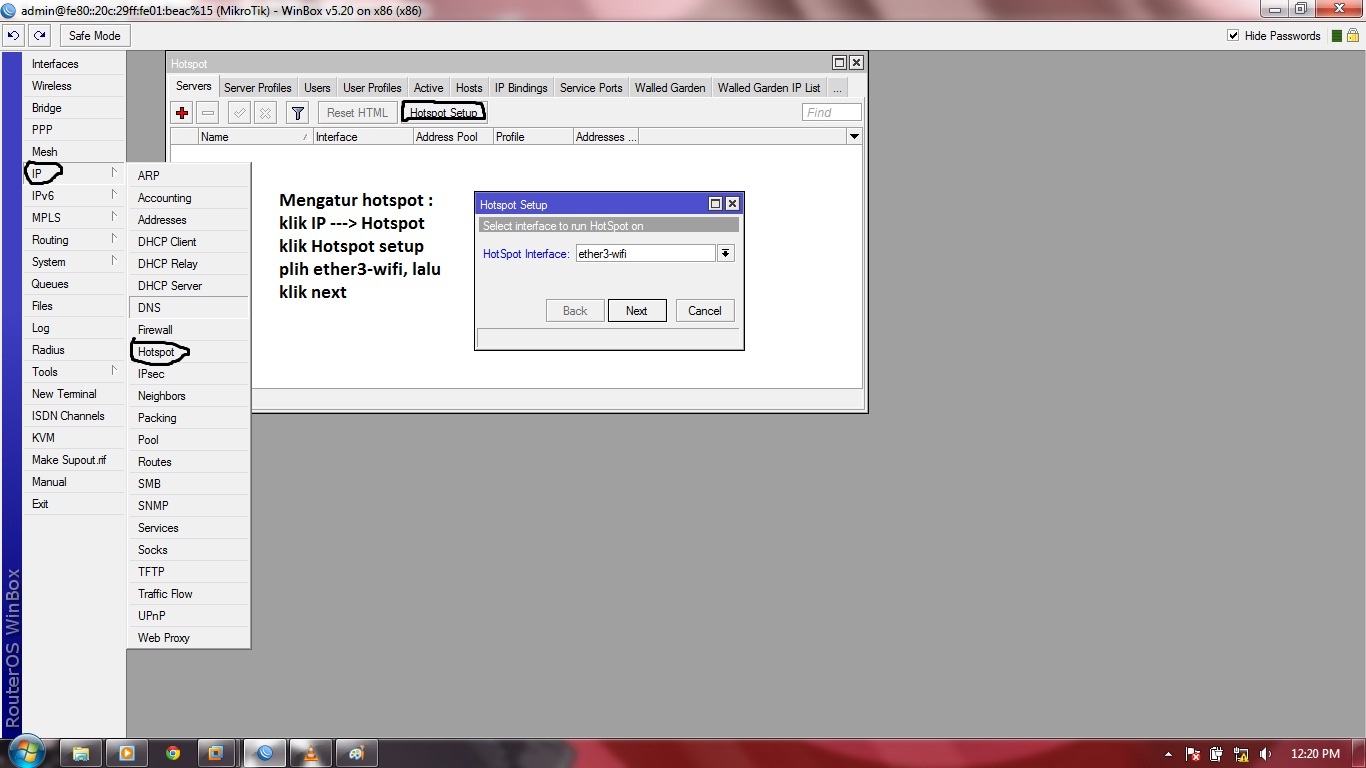Click the minus Remove button in Hotspot
Image resolution: width=1366 pixels, height=768 pixels.
click(x=207, y=113)
